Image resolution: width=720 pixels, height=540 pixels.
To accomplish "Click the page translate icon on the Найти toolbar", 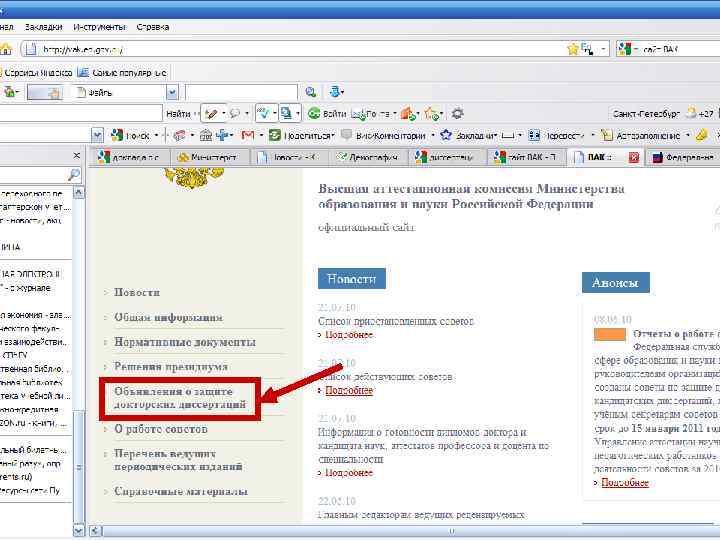I will pos(286,113).
